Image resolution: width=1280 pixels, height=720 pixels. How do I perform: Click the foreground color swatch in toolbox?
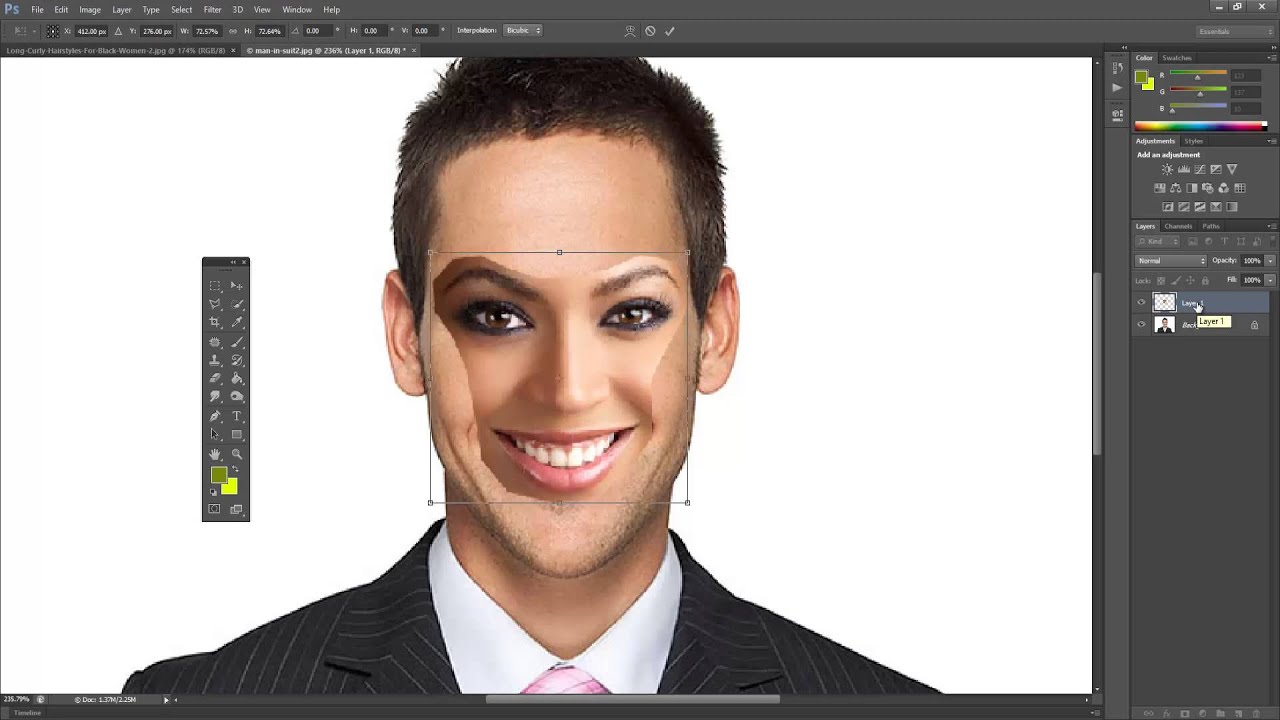(218, 475)
